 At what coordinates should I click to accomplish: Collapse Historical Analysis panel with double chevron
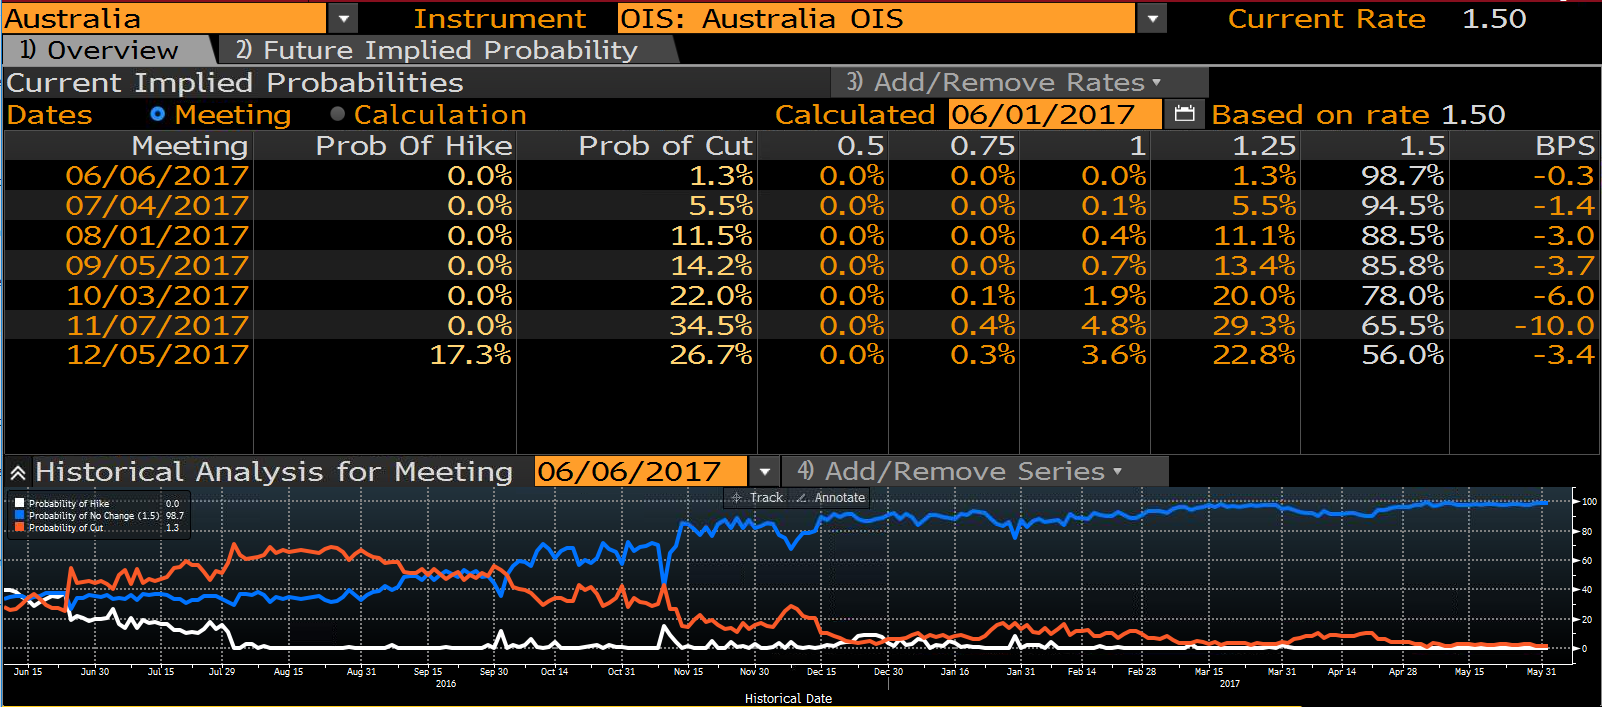[18, 473]
